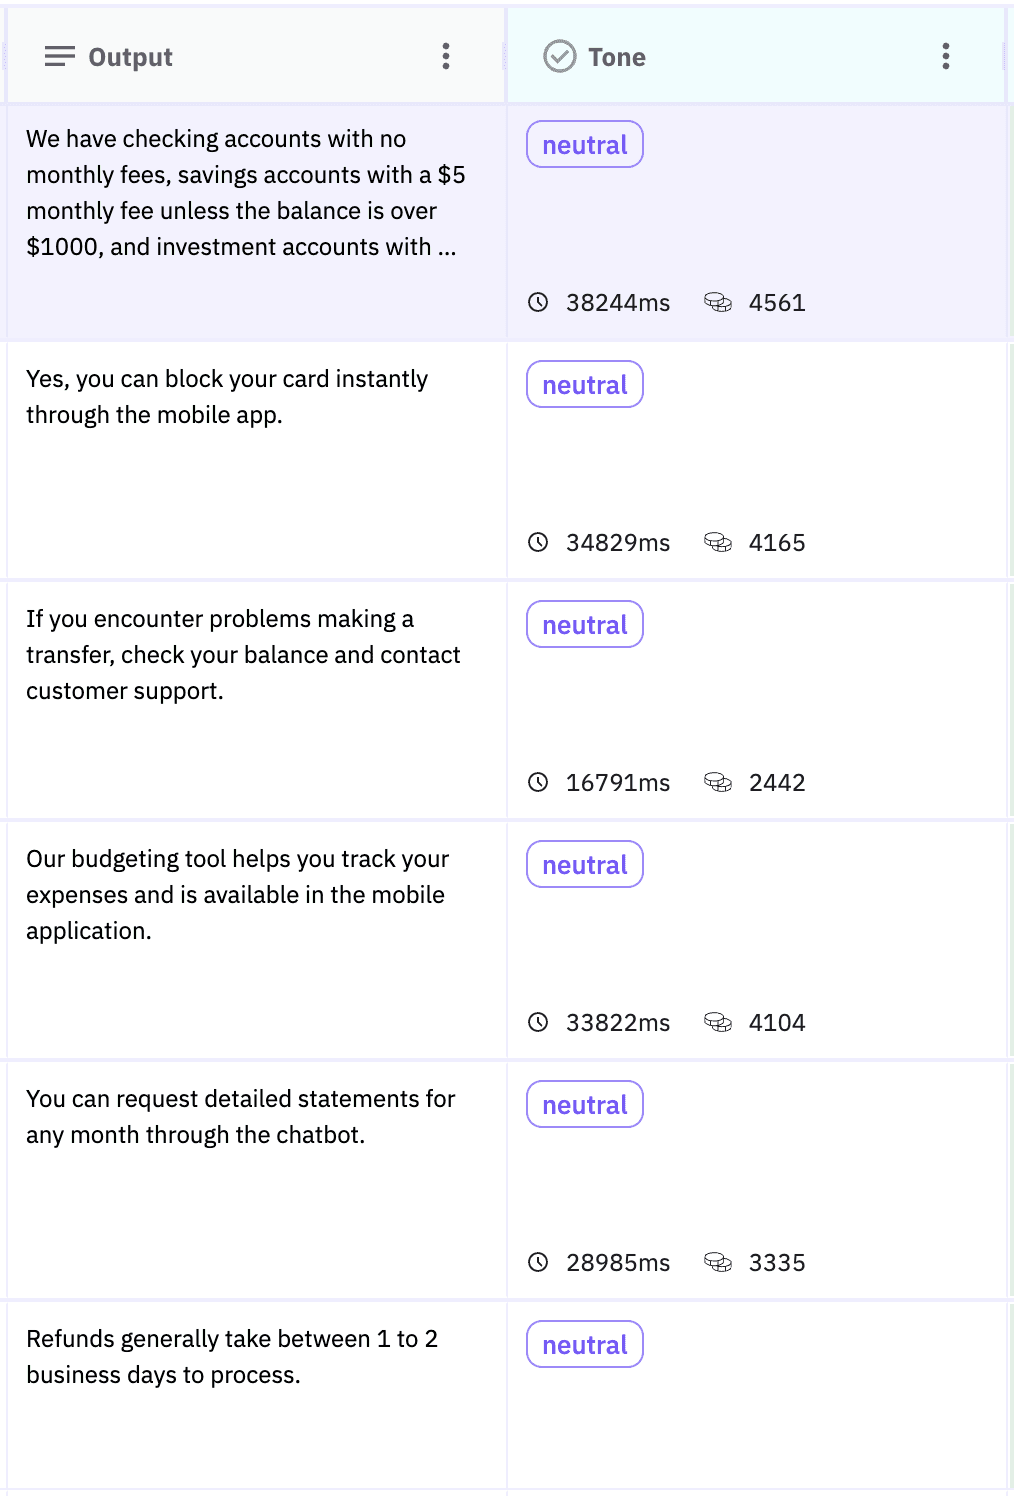Click the Tone checkmark circle icon
Screen dimensions: 1014x1496
560,56
